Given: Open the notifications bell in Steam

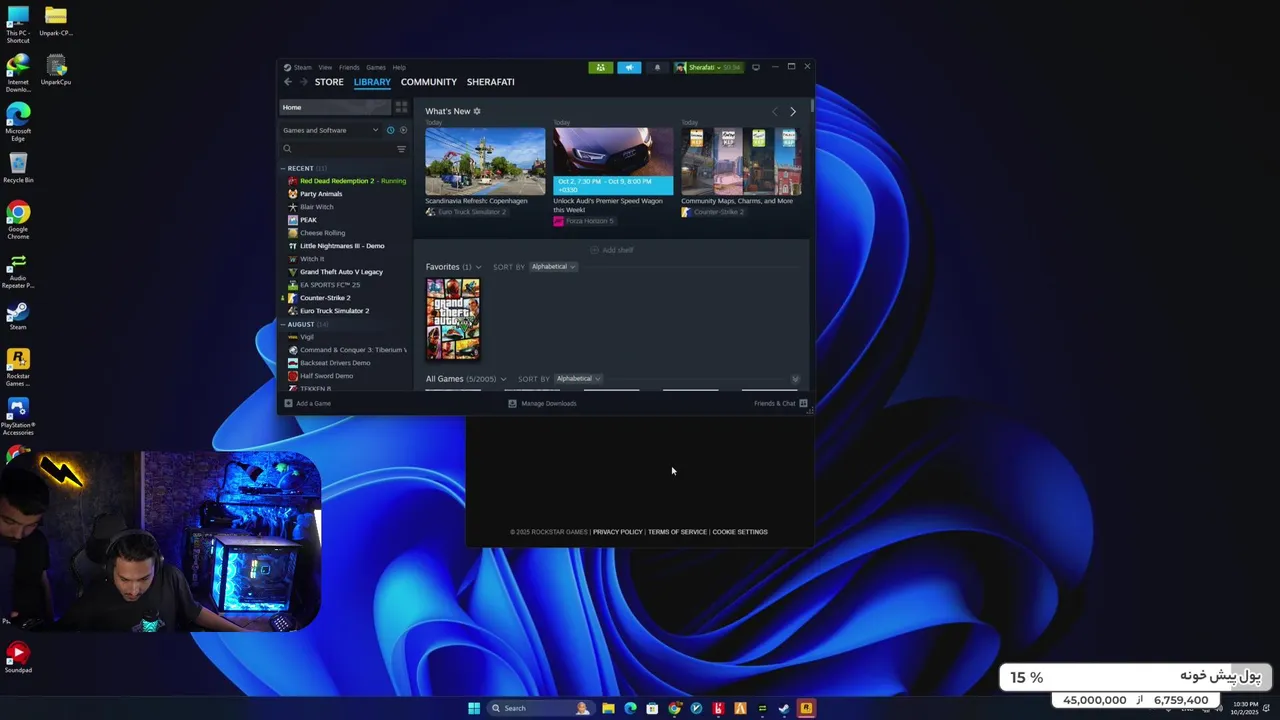Looking at the screenshot, I should 657,67.
